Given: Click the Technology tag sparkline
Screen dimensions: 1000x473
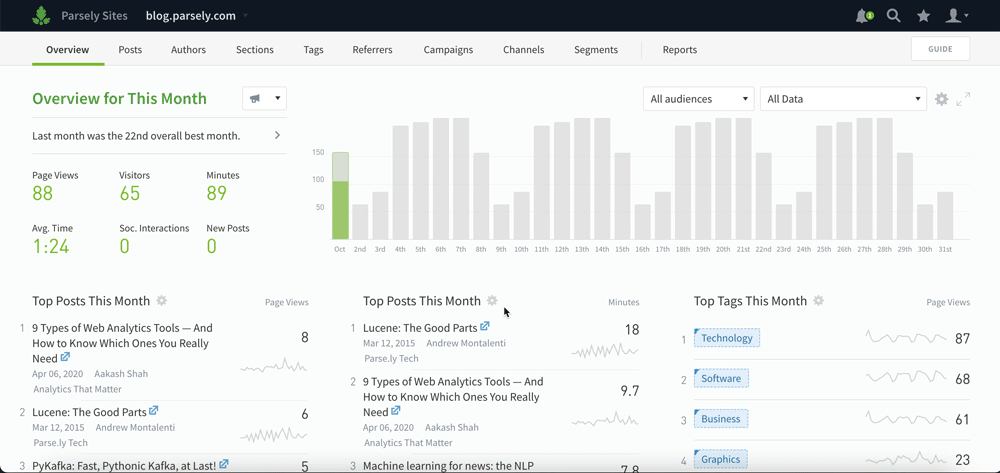Looking at the screenshot, I should click(x=906, y=338).
